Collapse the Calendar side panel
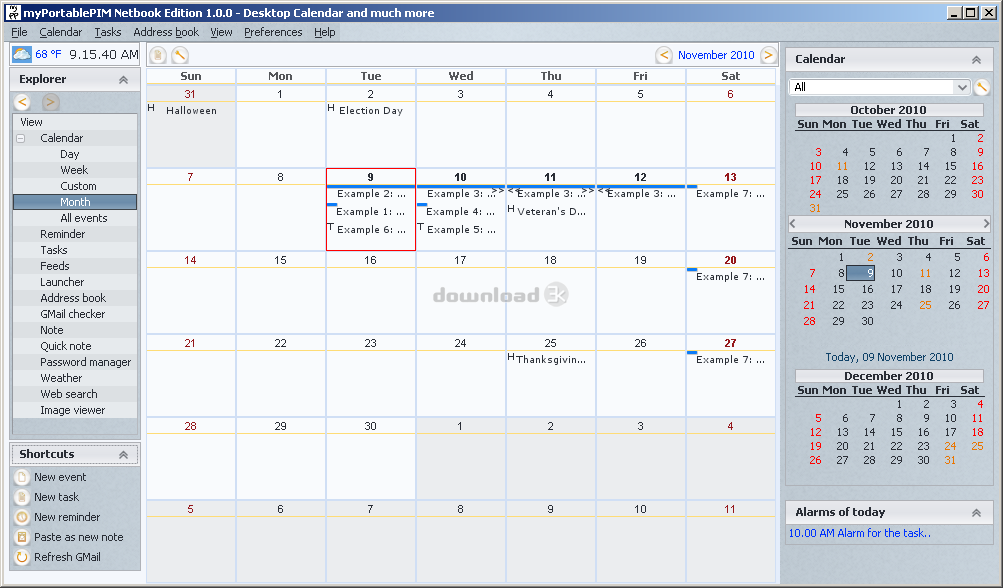Image resolution: width=1003 pixels, height=588 pixels. point(976,60)
